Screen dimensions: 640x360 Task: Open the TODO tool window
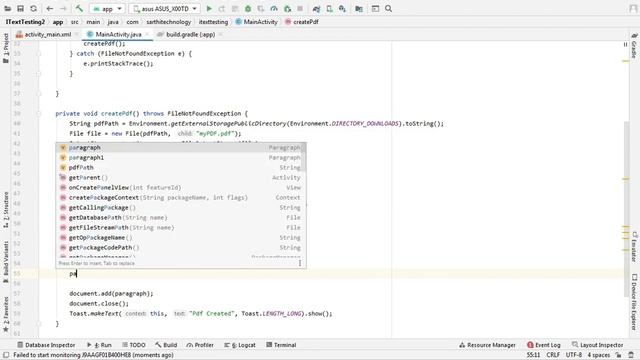pyautogui.click(x=134, y=345)
